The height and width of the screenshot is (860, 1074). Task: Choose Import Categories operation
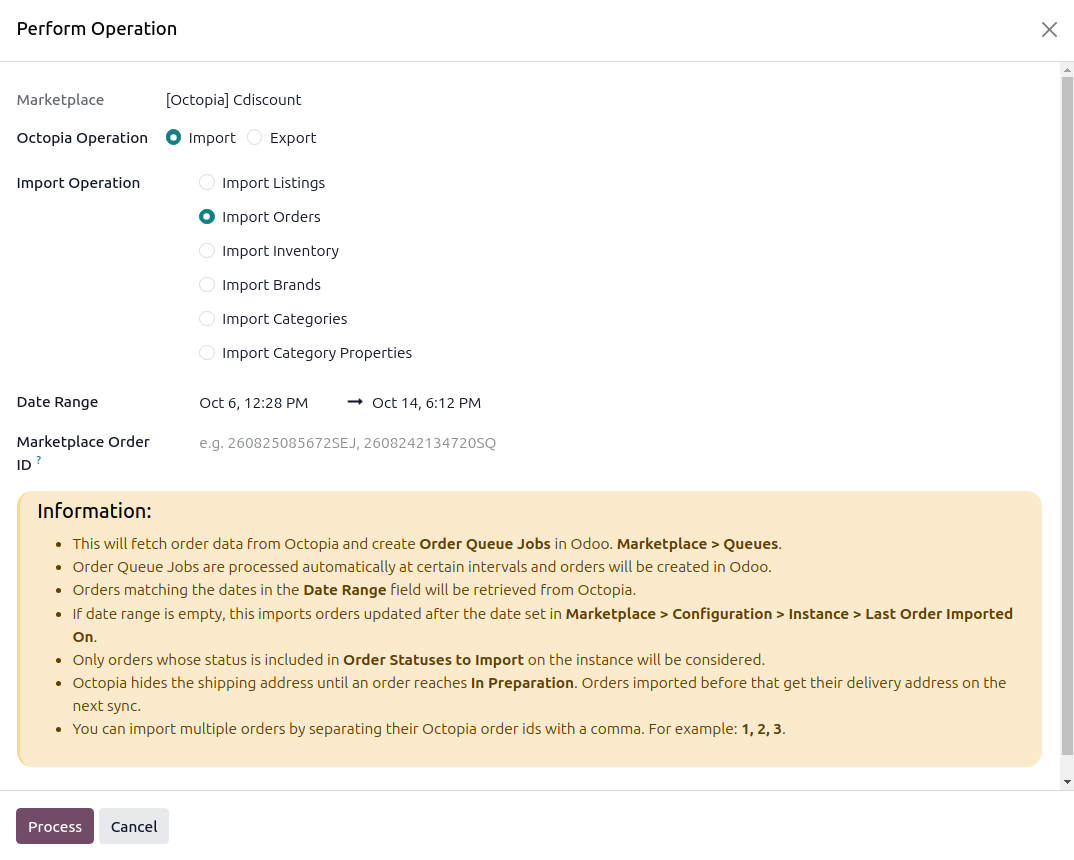pos(207,318)
